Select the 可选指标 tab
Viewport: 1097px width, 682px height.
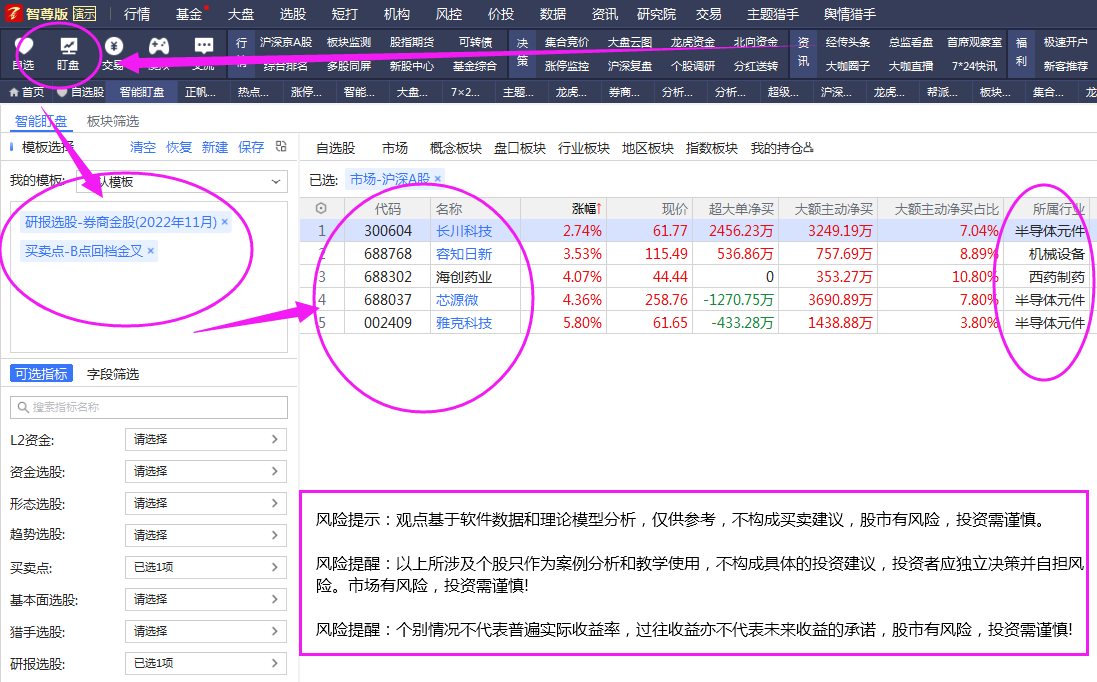point(42,374)
